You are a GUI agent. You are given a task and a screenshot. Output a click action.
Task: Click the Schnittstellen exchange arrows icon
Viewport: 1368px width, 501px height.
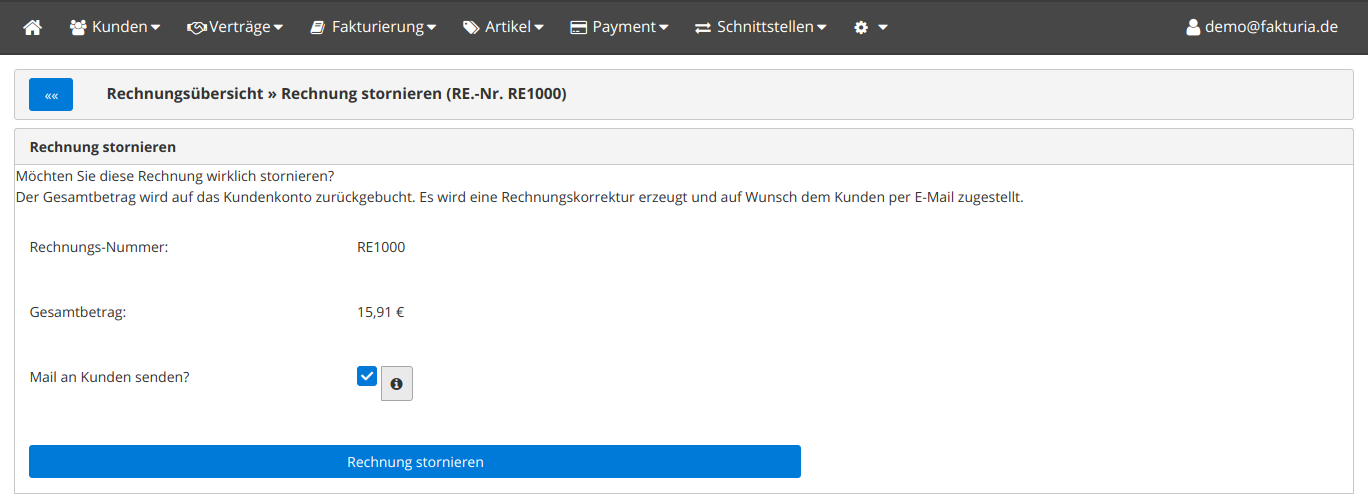703,28
